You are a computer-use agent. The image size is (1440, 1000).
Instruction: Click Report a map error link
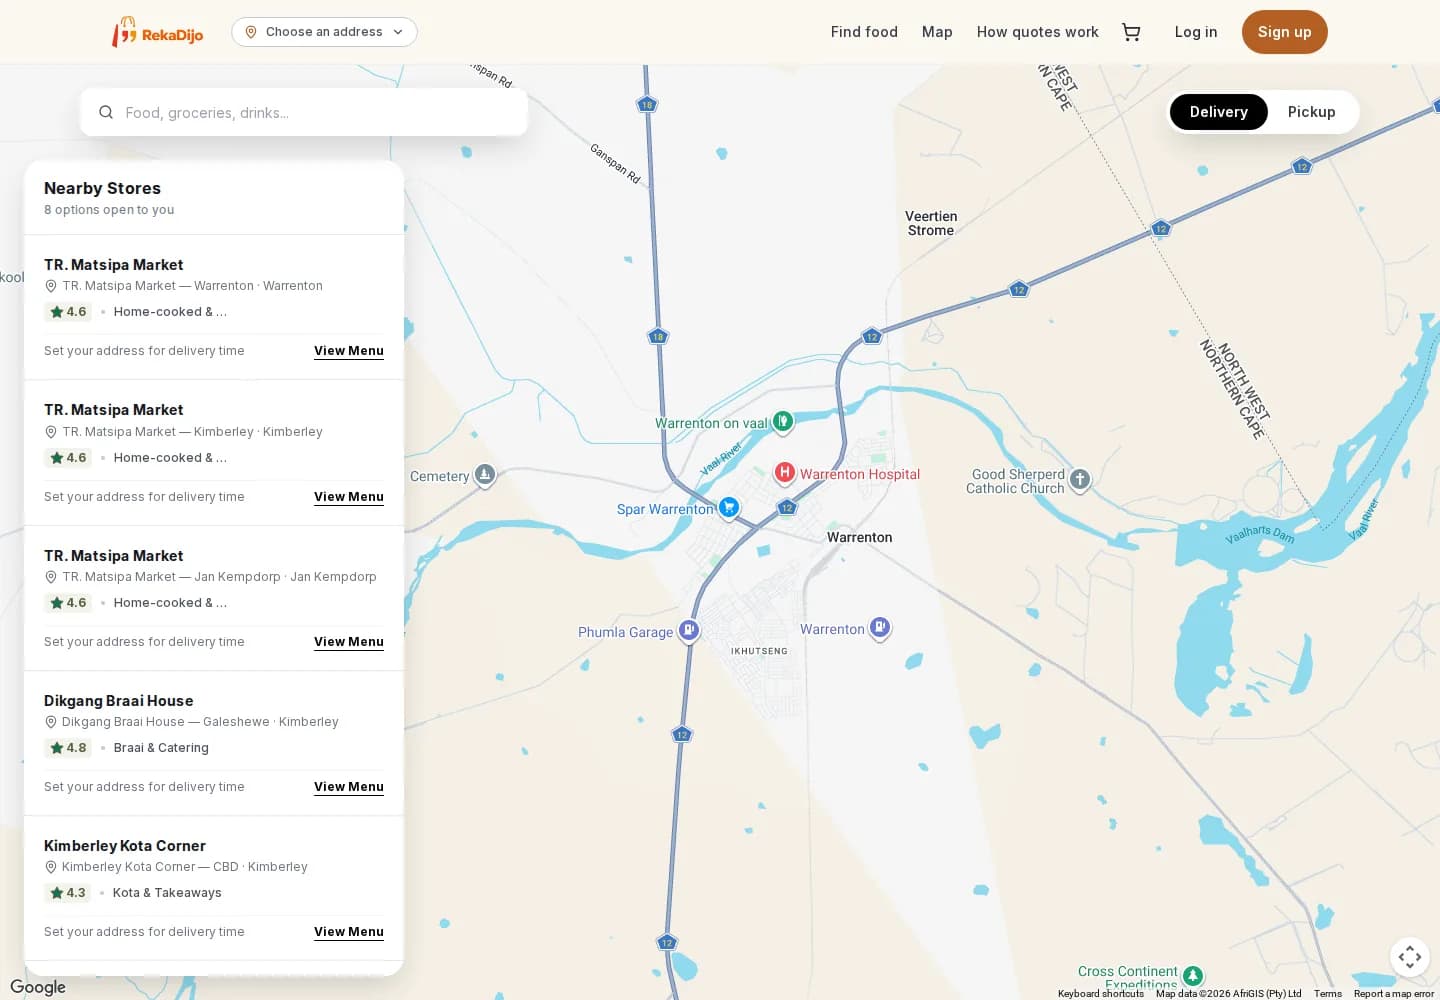pos(1393,993)
